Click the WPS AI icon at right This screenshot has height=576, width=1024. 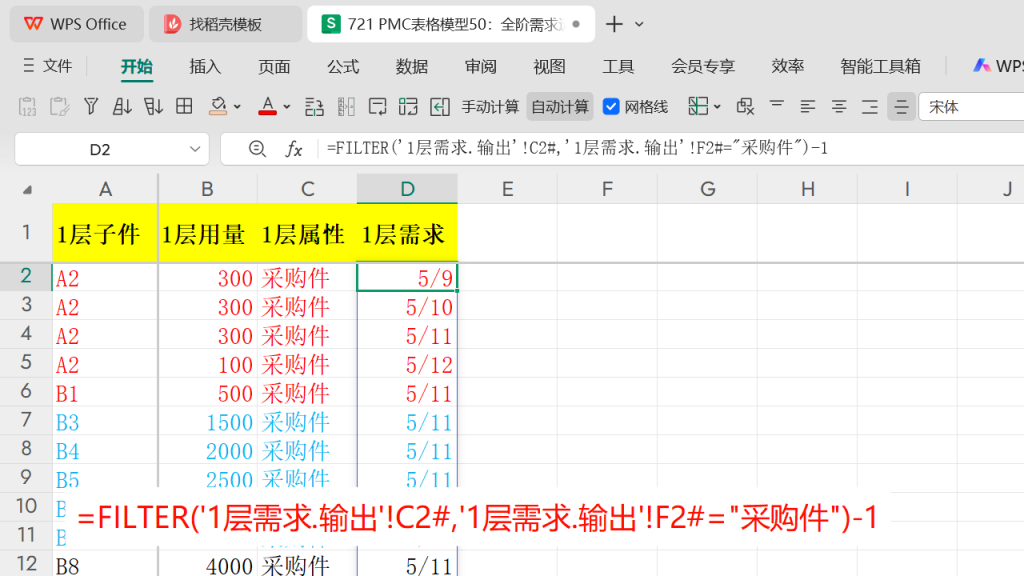pyautogui.click(x=981, y=65)
